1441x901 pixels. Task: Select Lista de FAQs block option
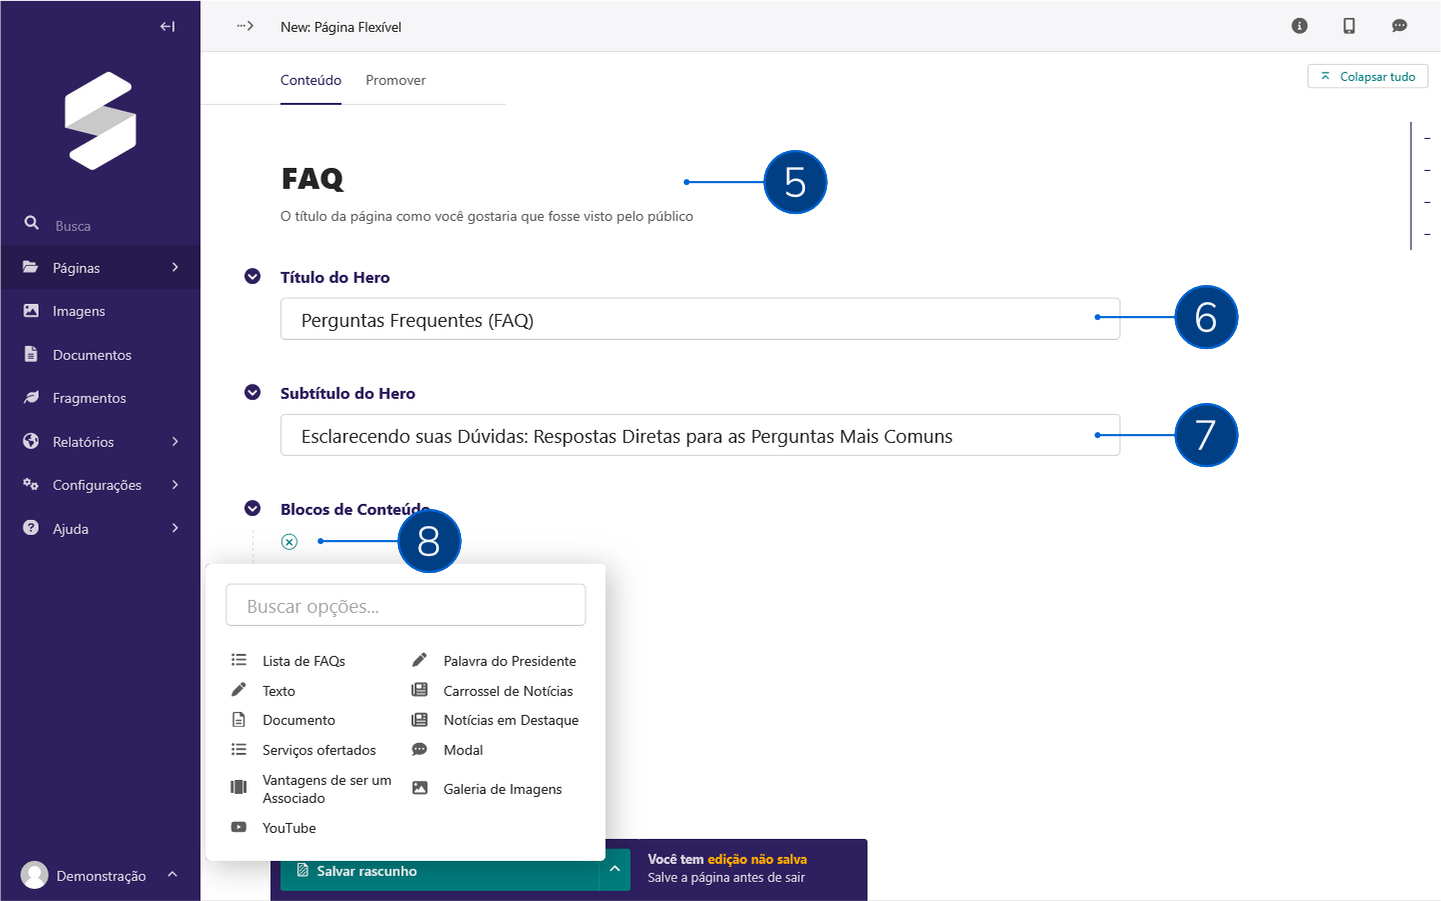click(x=303, y=661)
